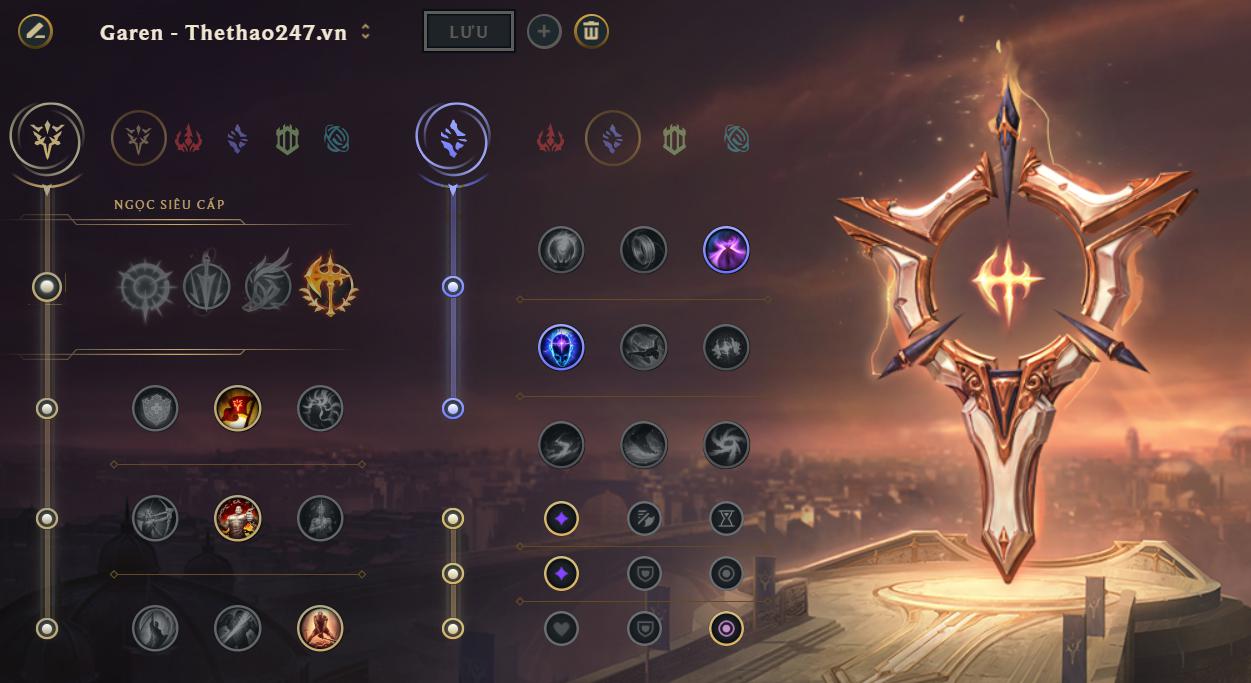Click the LƯU save button
This screenshot has height=683, width=1251.
pos(469,31)
